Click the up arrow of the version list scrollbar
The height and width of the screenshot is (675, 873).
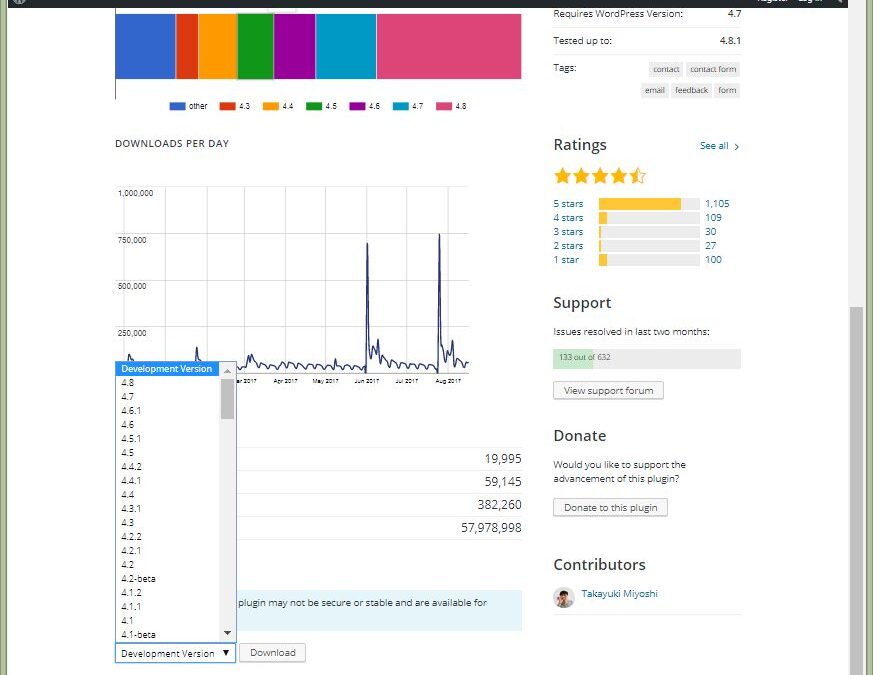(227, 370)
